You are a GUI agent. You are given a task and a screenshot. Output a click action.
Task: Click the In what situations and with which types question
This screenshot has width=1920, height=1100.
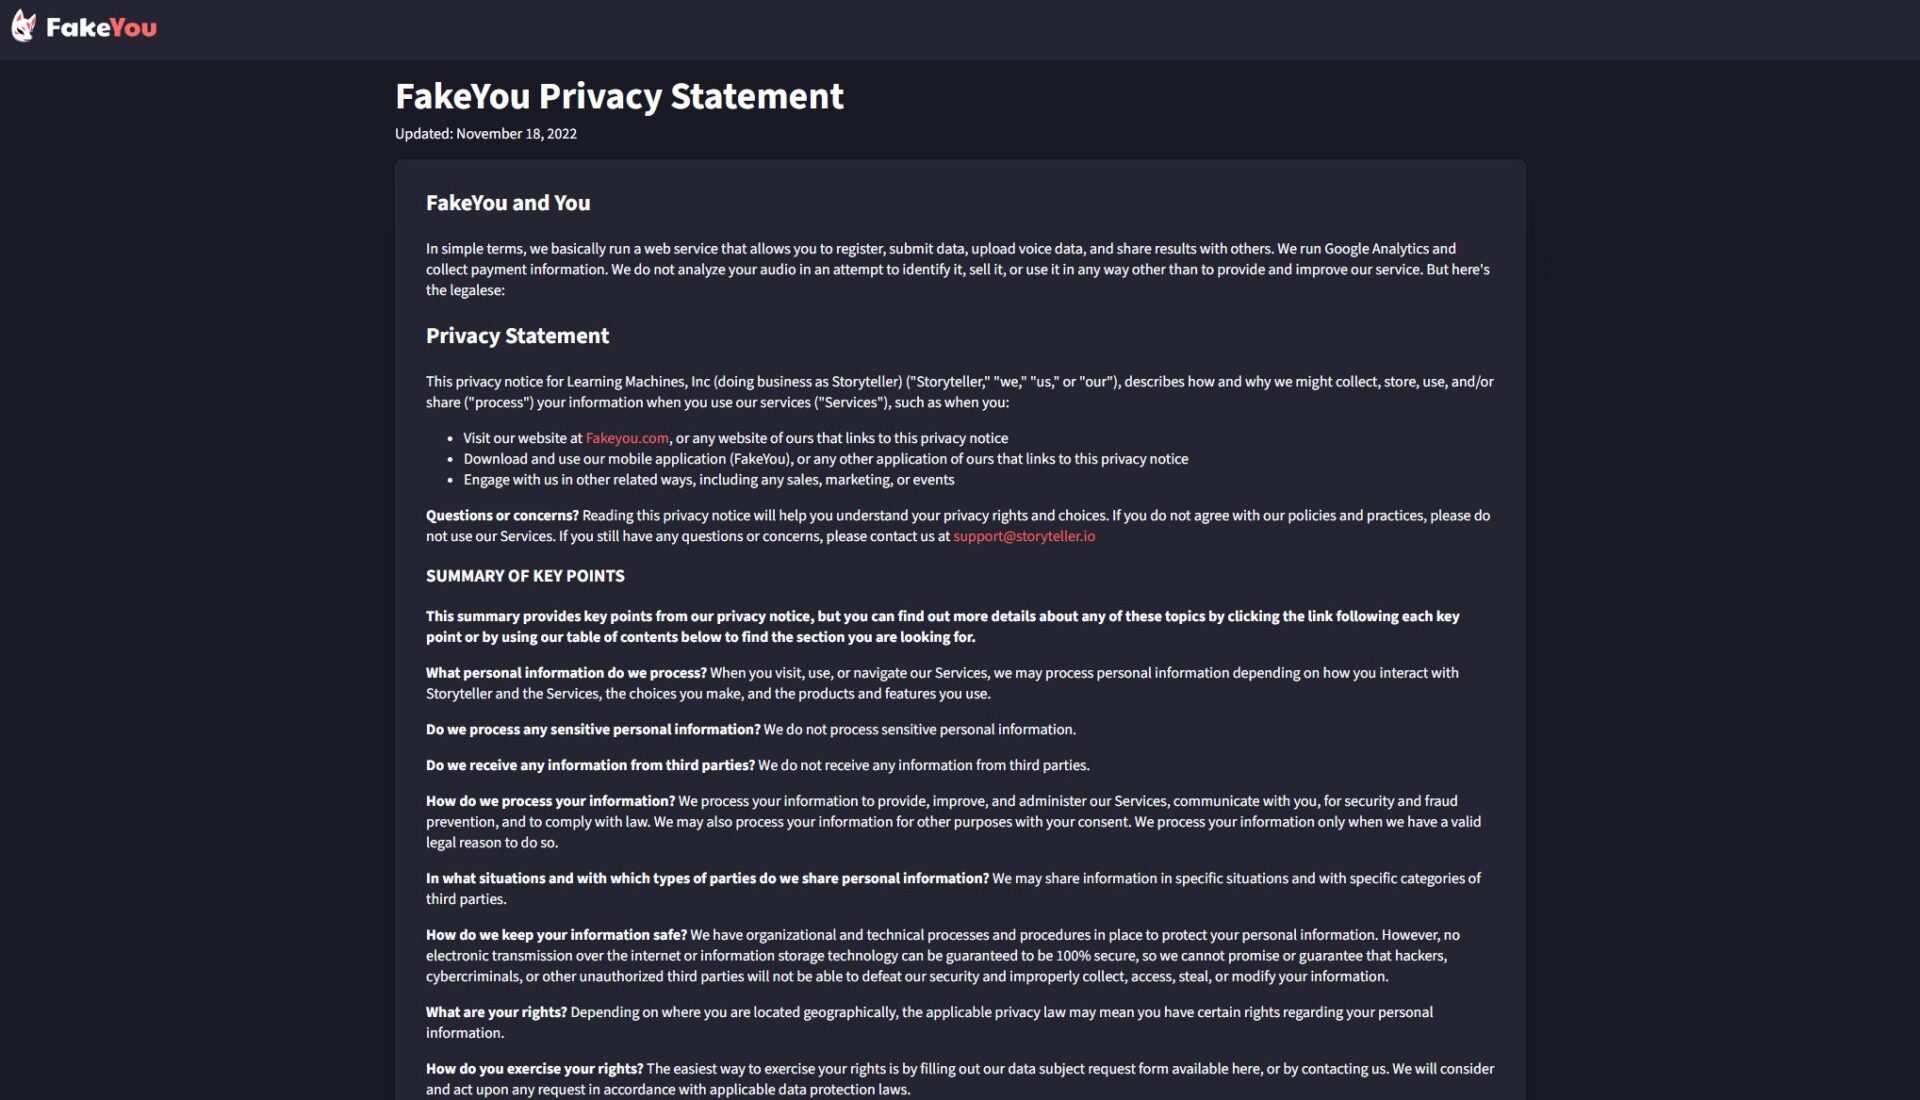(x=707, y=878)
